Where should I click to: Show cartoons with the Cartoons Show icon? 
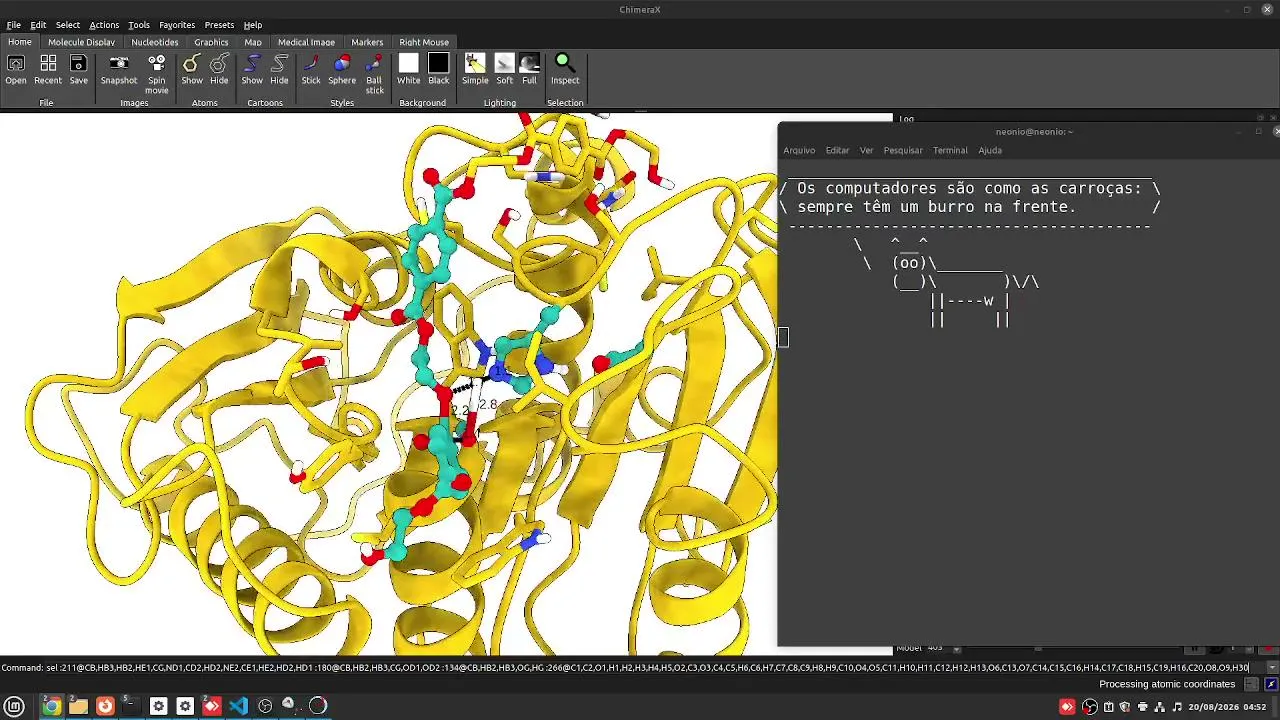252,63
